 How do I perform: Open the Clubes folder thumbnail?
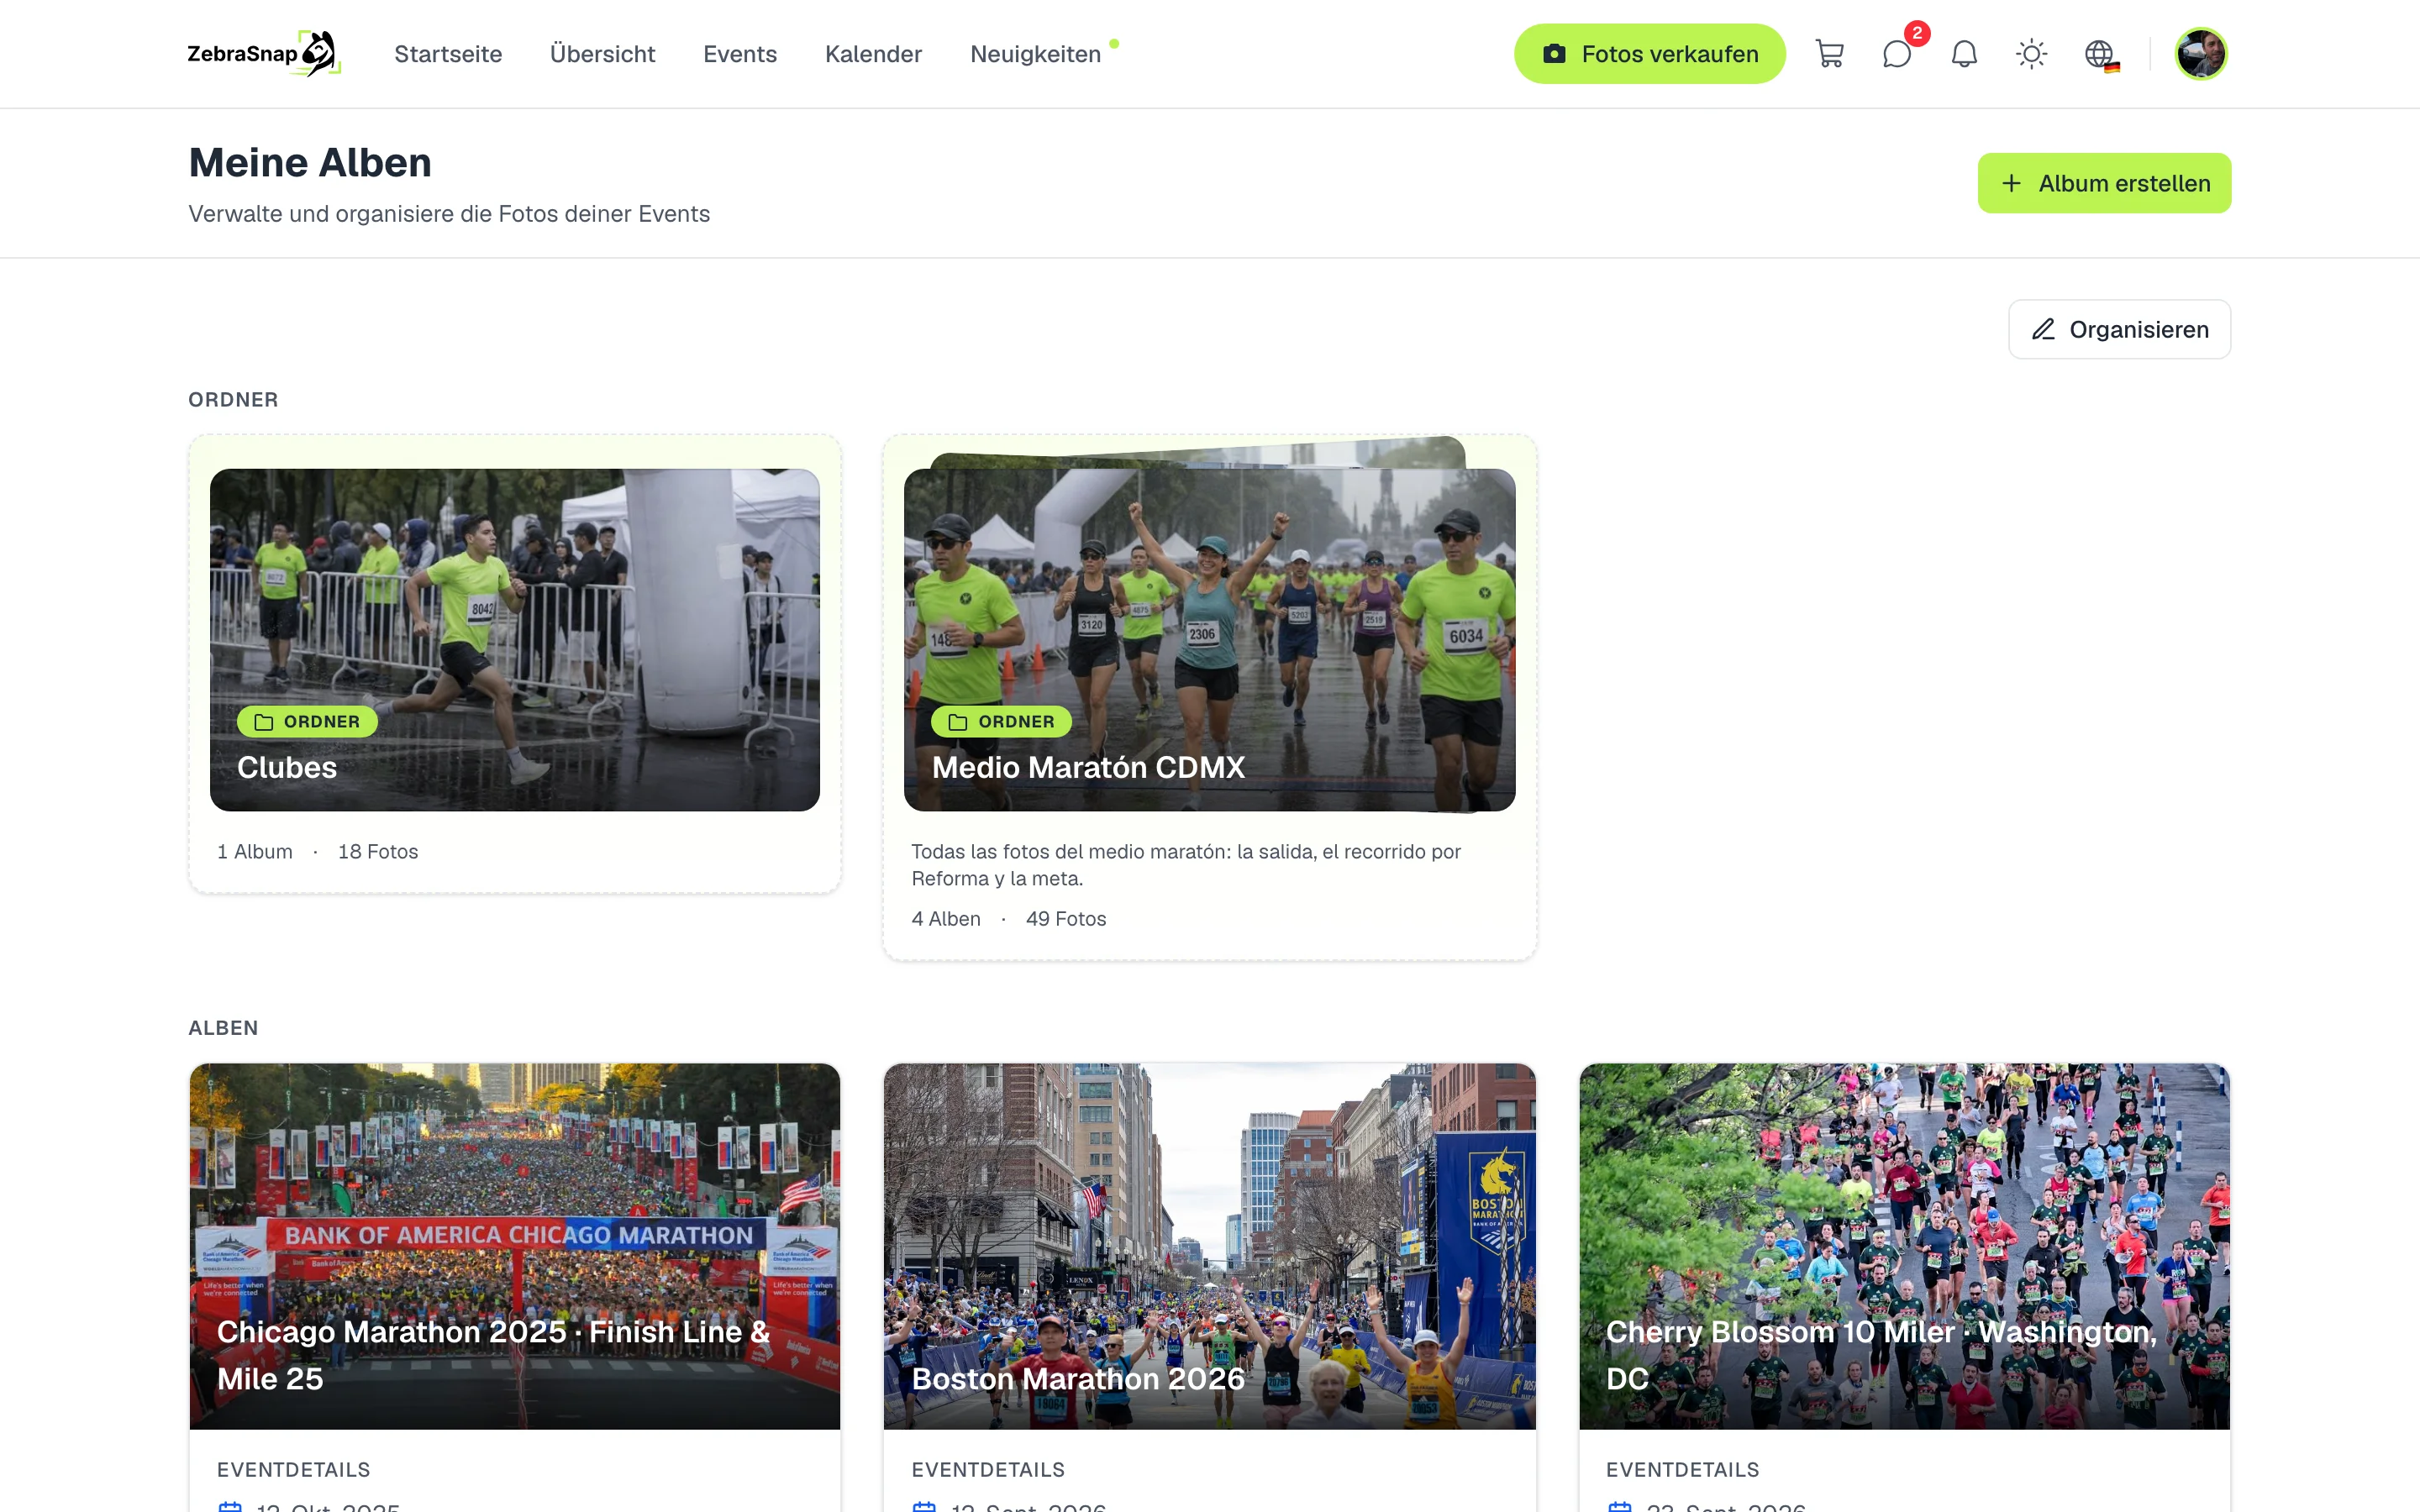tap(515, 640)
